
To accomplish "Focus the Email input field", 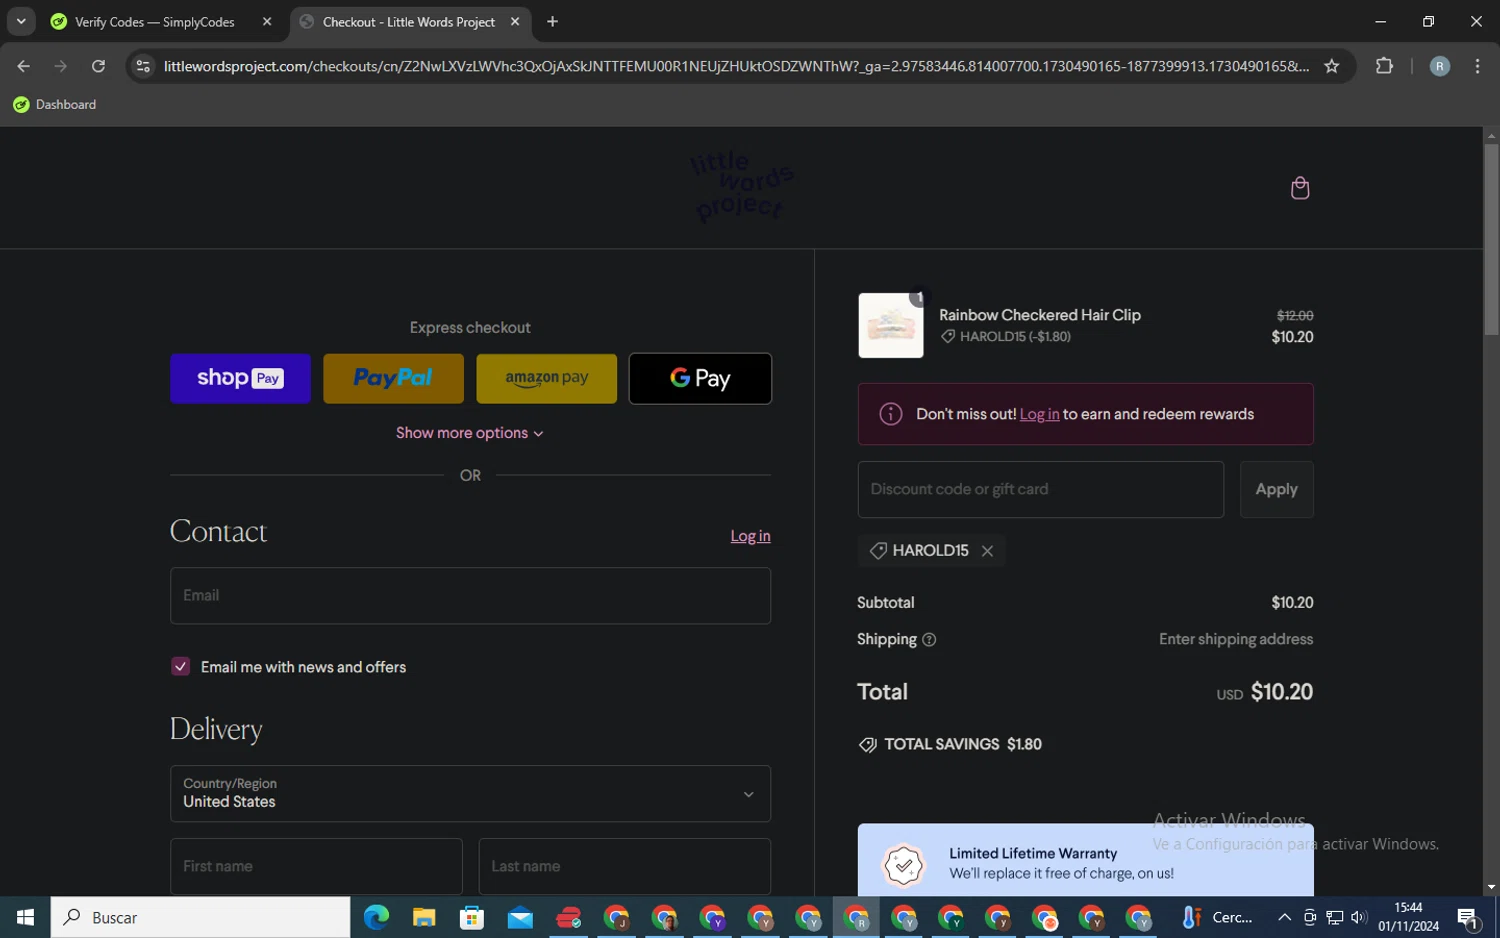I will [470, 596].
